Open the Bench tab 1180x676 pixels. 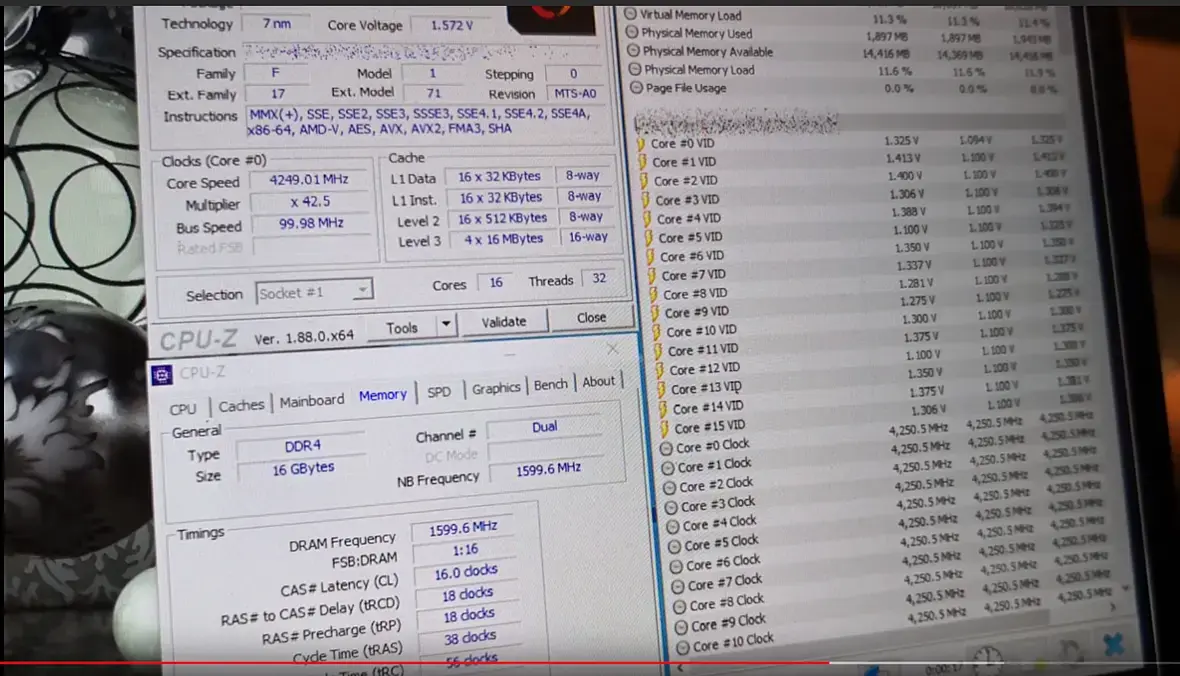coord(551,385)
